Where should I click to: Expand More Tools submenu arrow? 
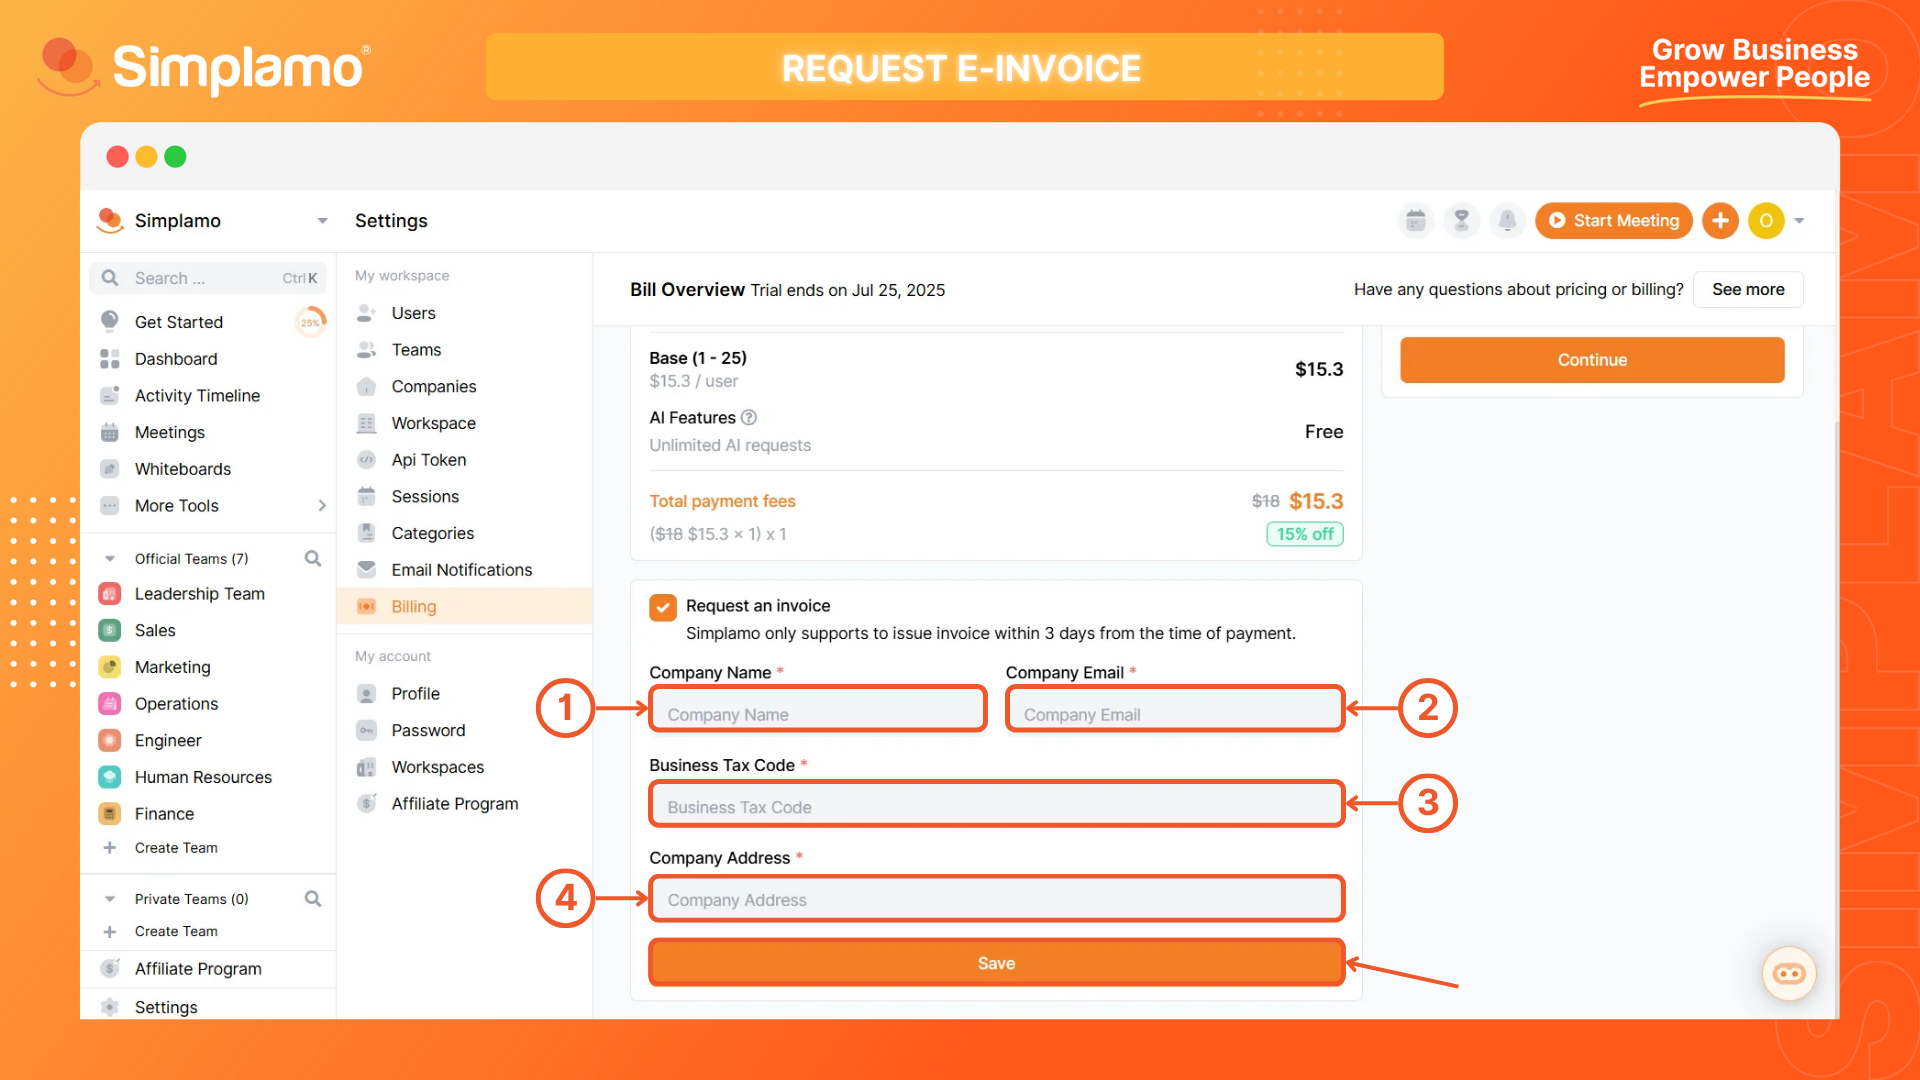(x=321, y=506)
